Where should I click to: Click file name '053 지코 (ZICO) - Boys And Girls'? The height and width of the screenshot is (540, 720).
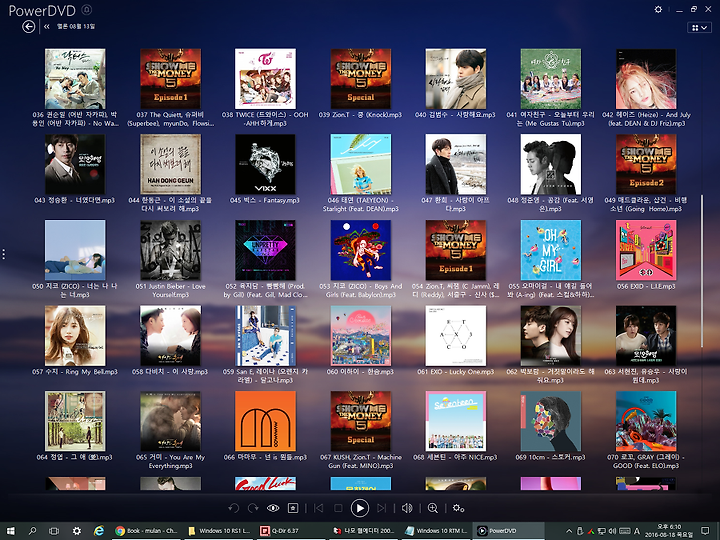point(360,290)
